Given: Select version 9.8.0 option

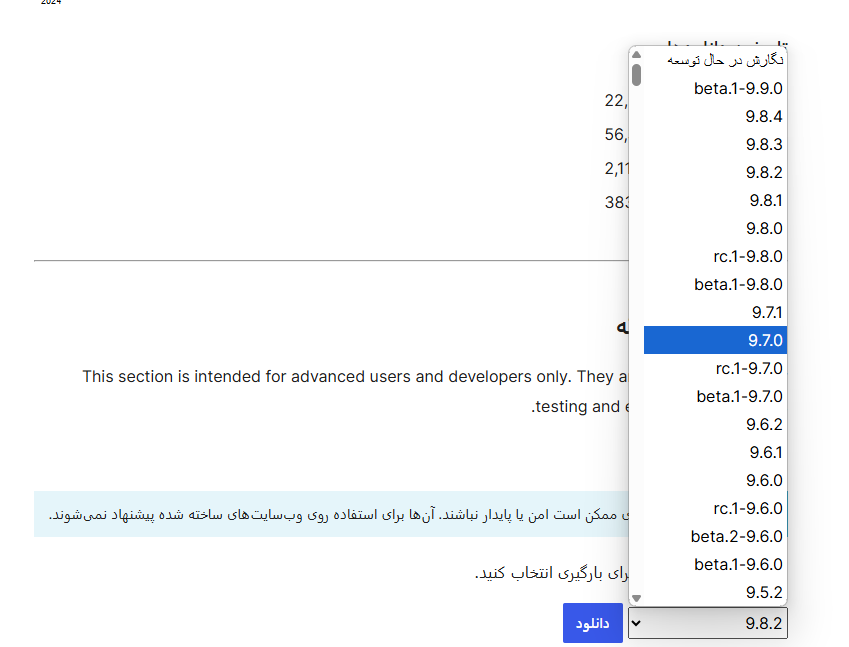Looking at the screenshot, I should coord(715,228).
